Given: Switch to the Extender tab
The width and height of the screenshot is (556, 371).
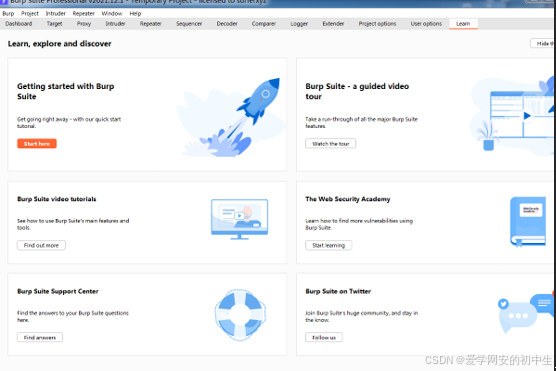Looking at the screenshot, I should pos(333,24).
